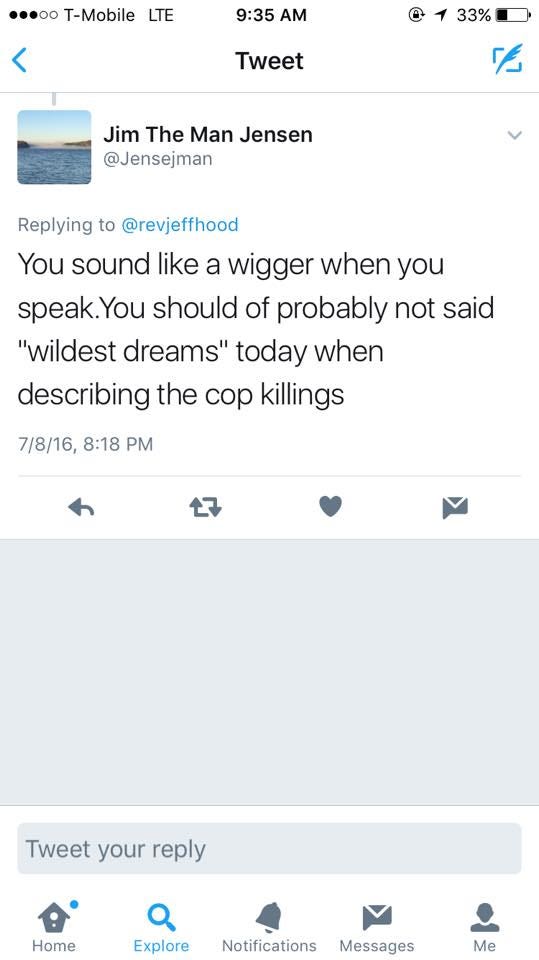
Task: View the Jim The Man Jensen name link
Action: coord(208,134)
